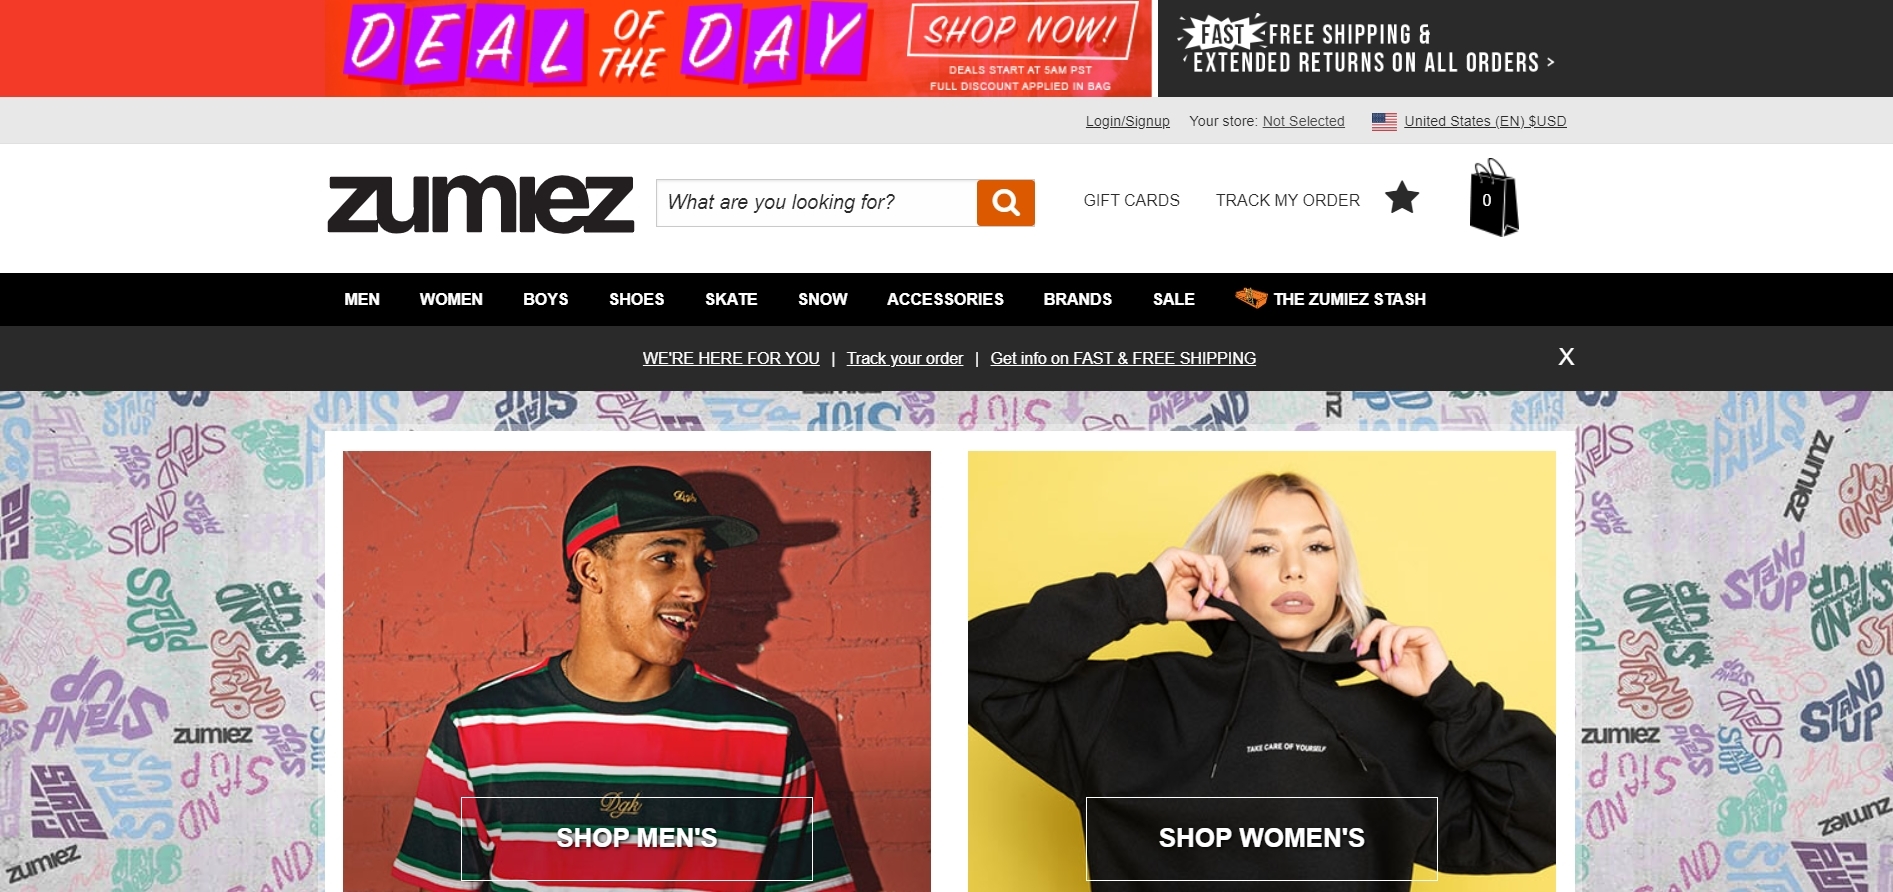Open the shopping bag icon
Screen dimensions: 1893x892
(x=1493, y=198)
